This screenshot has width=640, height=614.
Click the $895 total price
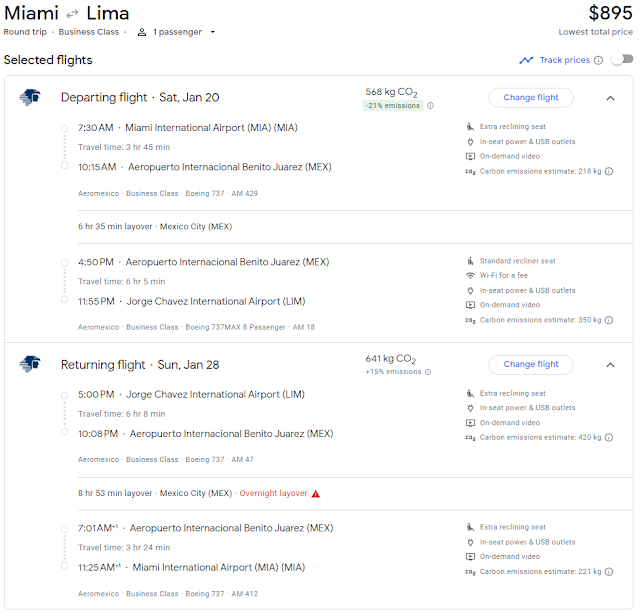click(610, 13)
